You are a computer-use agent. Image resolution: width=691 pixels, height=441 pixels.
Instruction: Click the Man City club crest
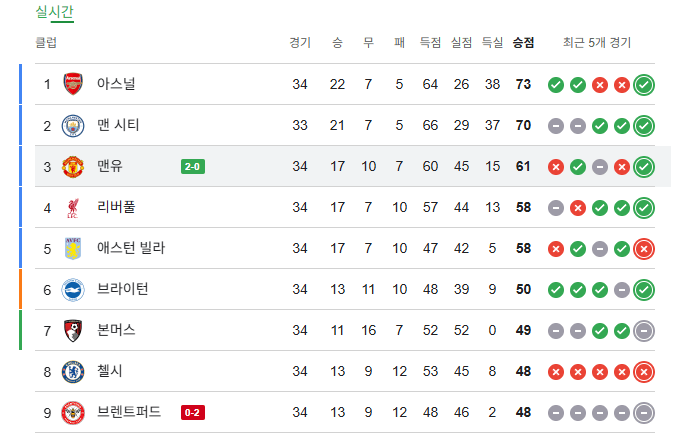(73, 125)
